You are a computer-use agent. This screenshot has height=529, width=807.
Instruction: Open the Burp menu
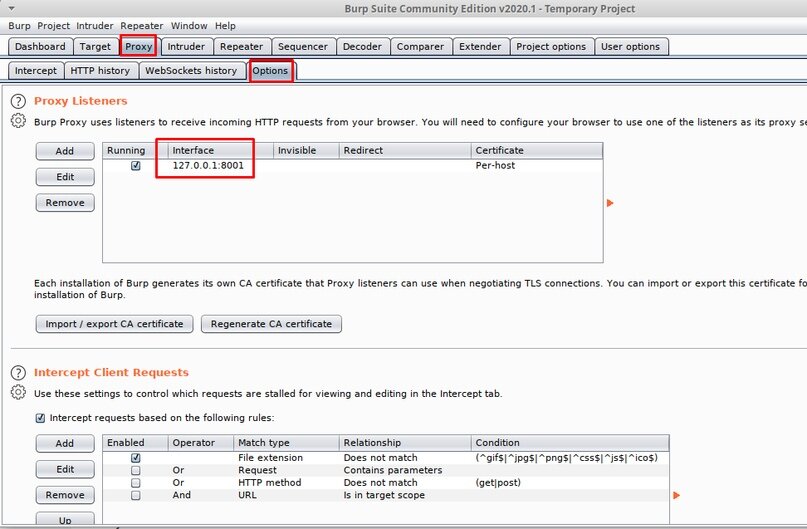pyautogui.click(x=19, y=26)
